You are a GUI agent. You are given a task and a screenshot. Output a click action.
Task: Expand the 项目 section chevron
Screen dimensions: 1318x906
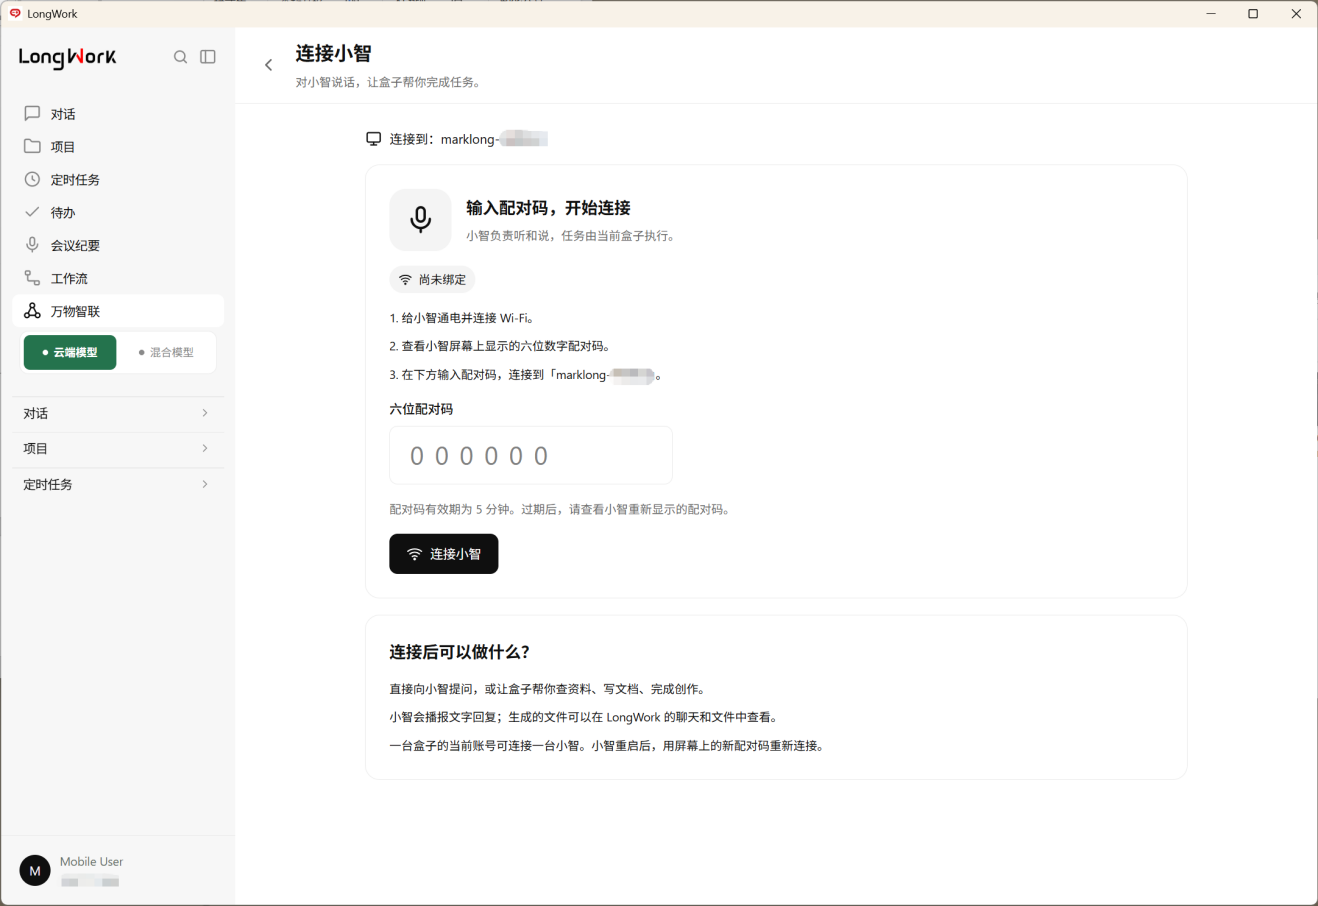pos(205,448)
